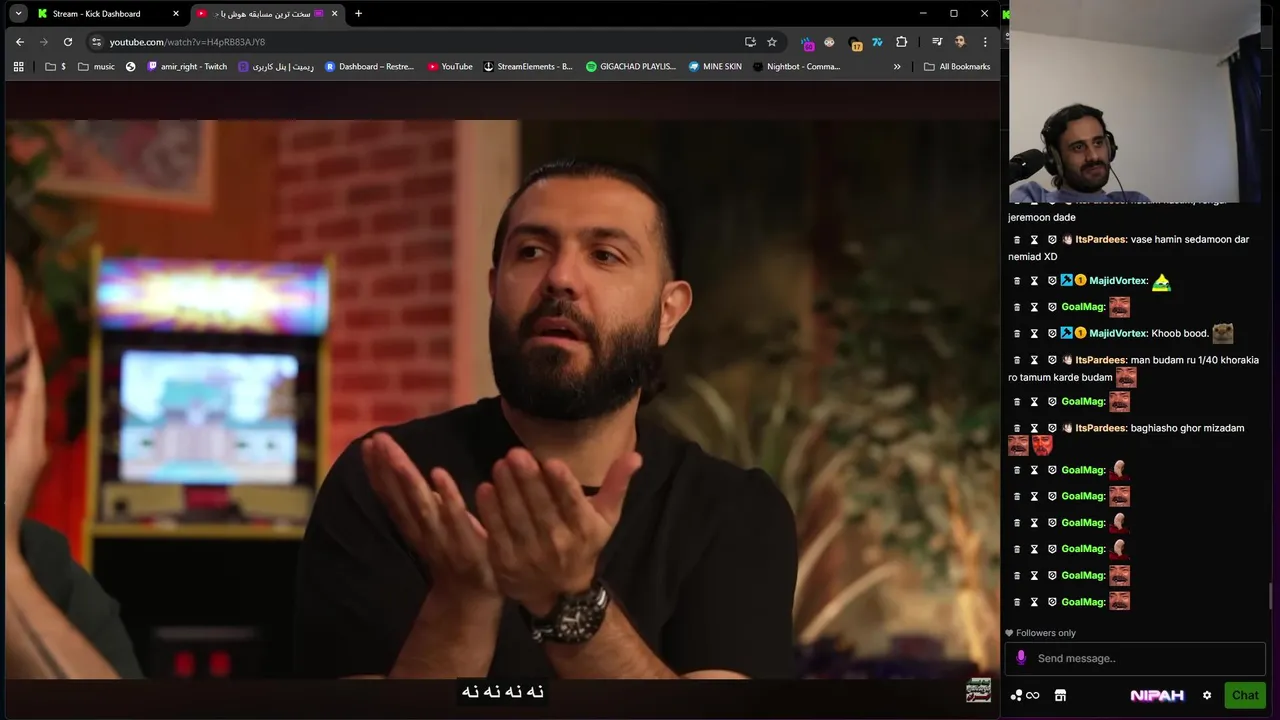
Task: Open the StreamElements bookmark
Action: (x=528, y=66)
